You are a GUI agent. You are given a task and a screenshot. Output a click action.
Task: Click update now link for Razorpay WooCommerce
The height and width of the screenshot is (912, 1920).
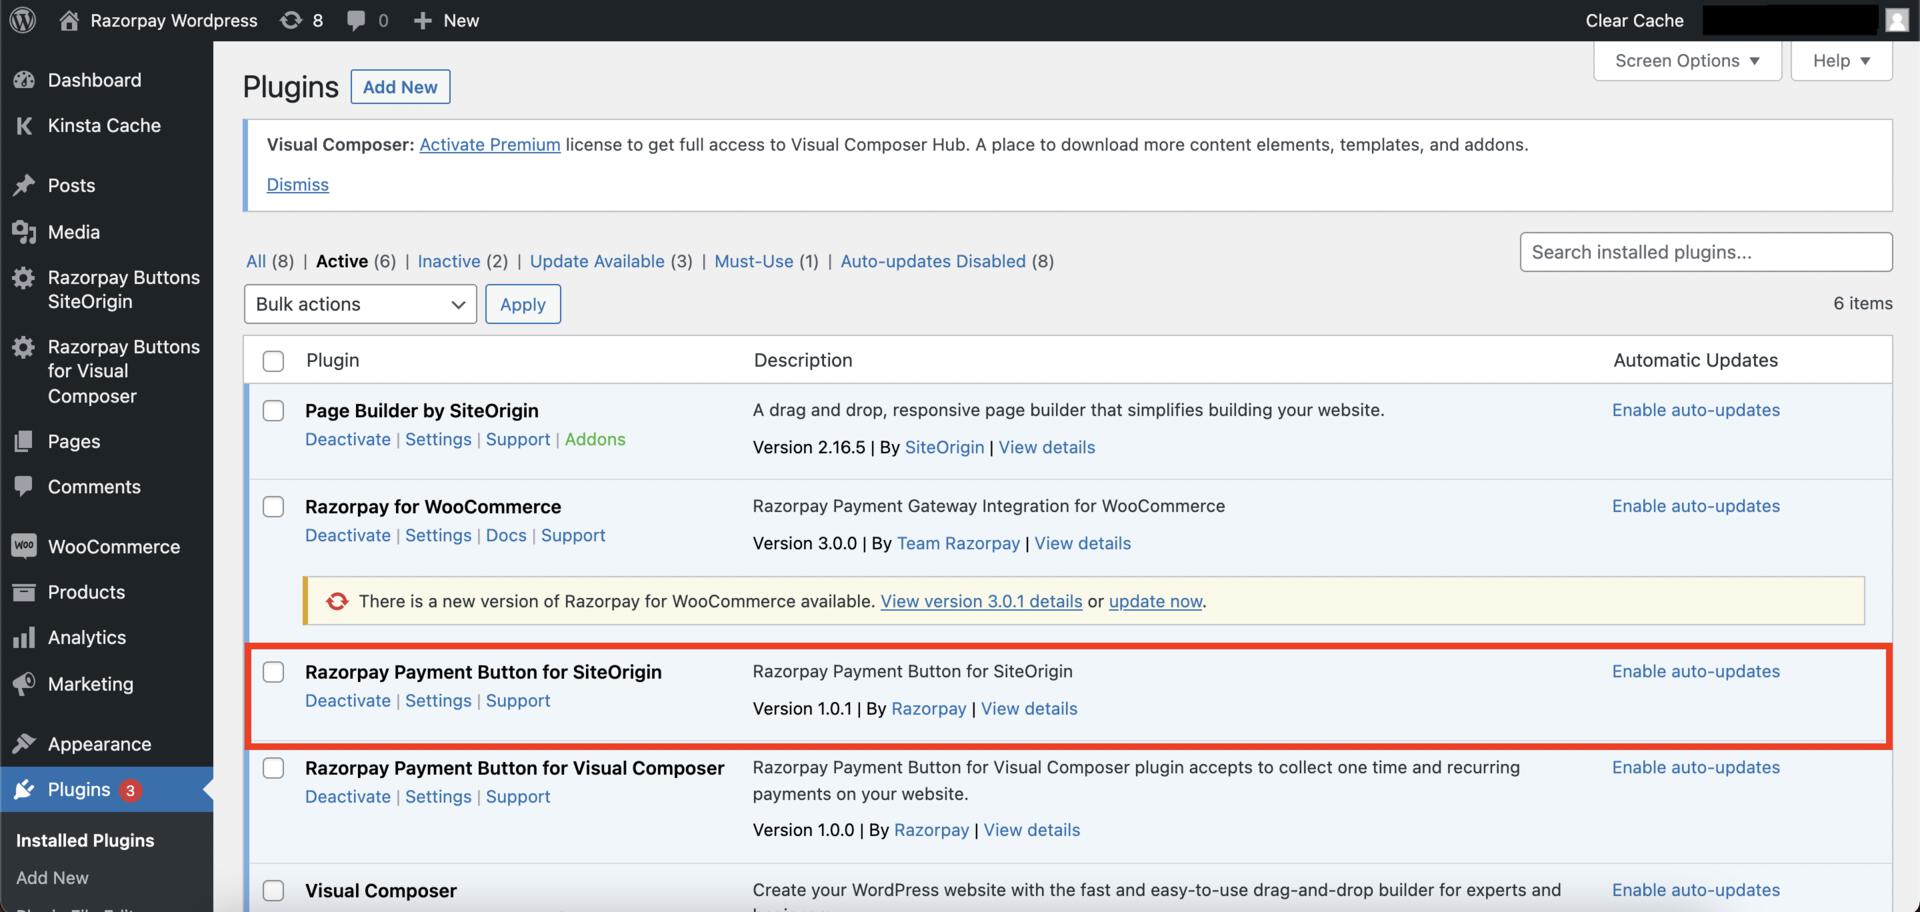[x=1155, y=601]
